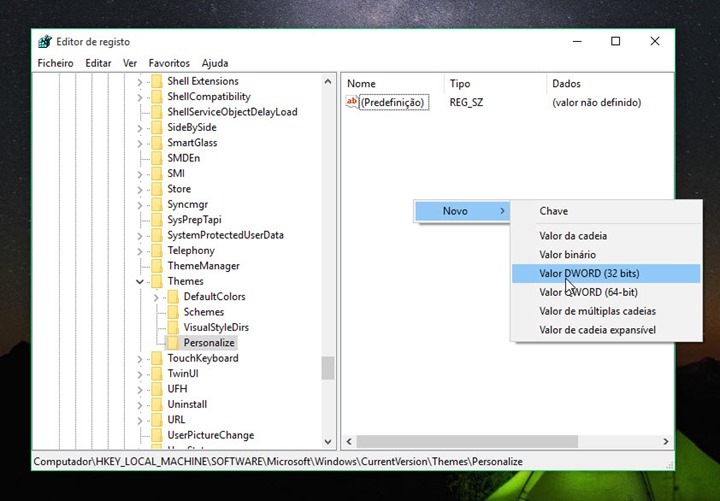Expand the SideBySide key
The image size is (720, 501).
140,128
